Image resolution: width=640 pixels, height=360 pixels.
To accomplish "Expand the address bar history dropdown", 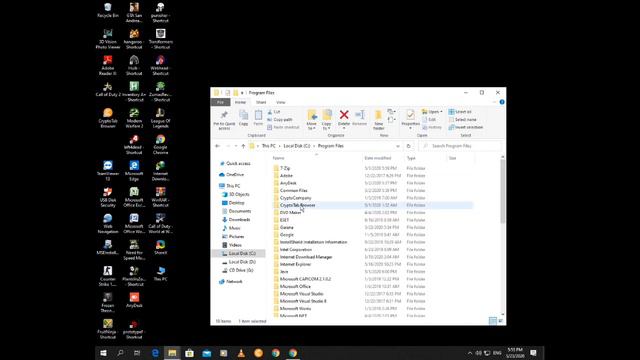I will click(x=398, y=146).
